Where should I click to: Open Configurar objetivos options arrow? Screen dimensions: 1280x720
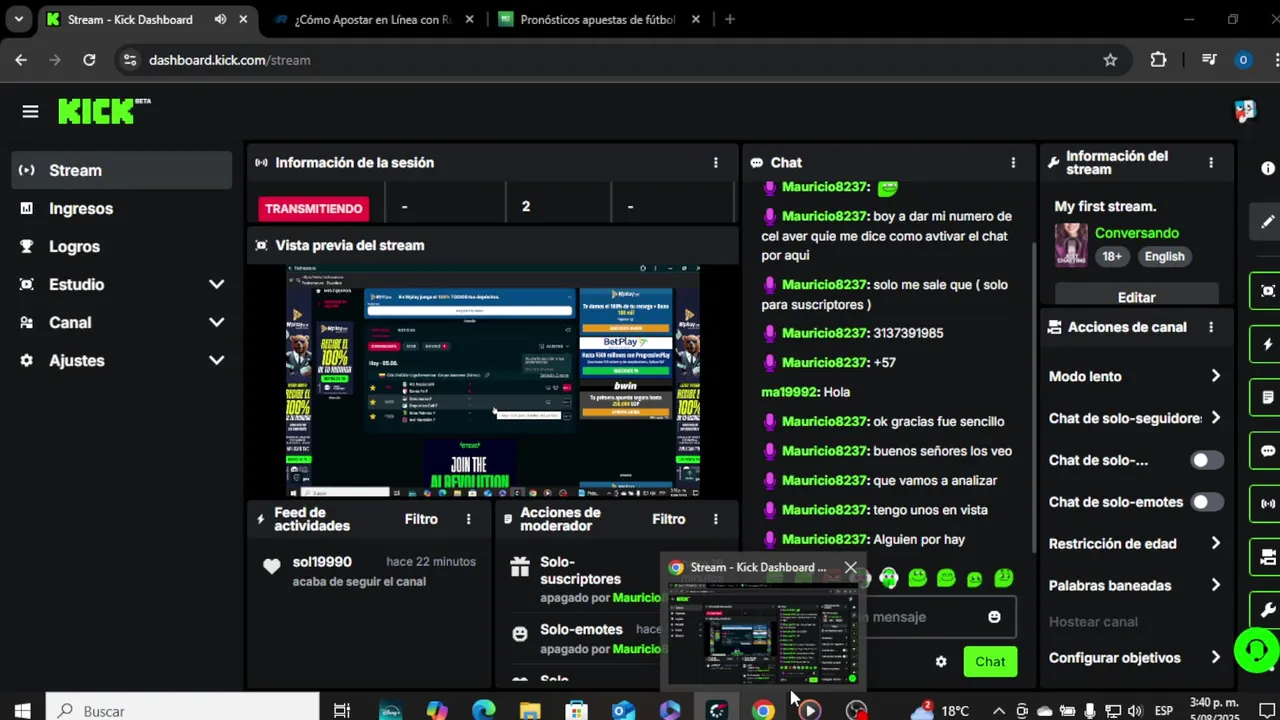(1215, 658)
